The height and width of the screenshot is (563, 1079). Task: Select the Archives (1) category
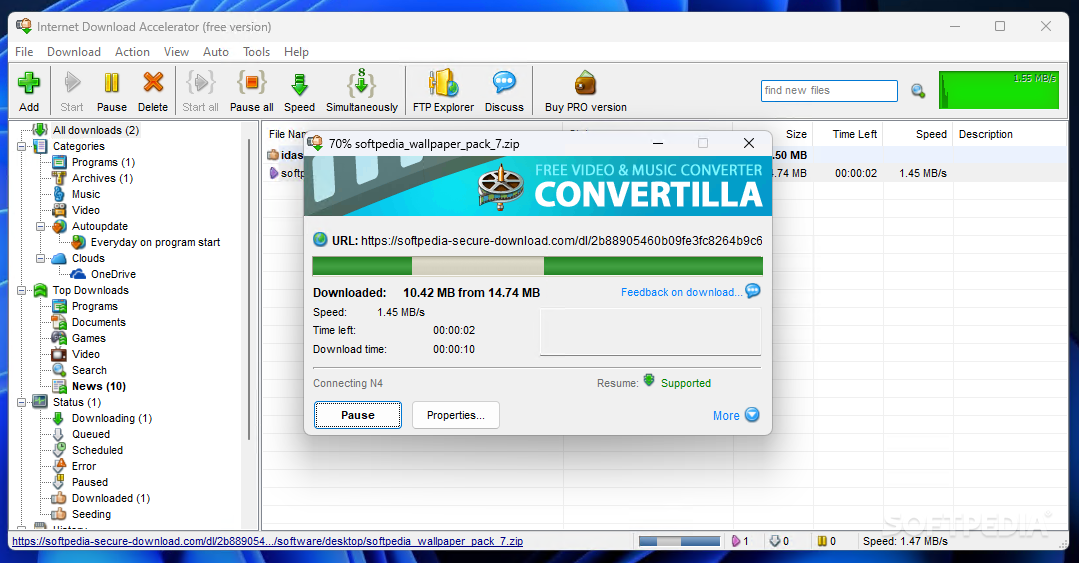click(x=102, y=178)
